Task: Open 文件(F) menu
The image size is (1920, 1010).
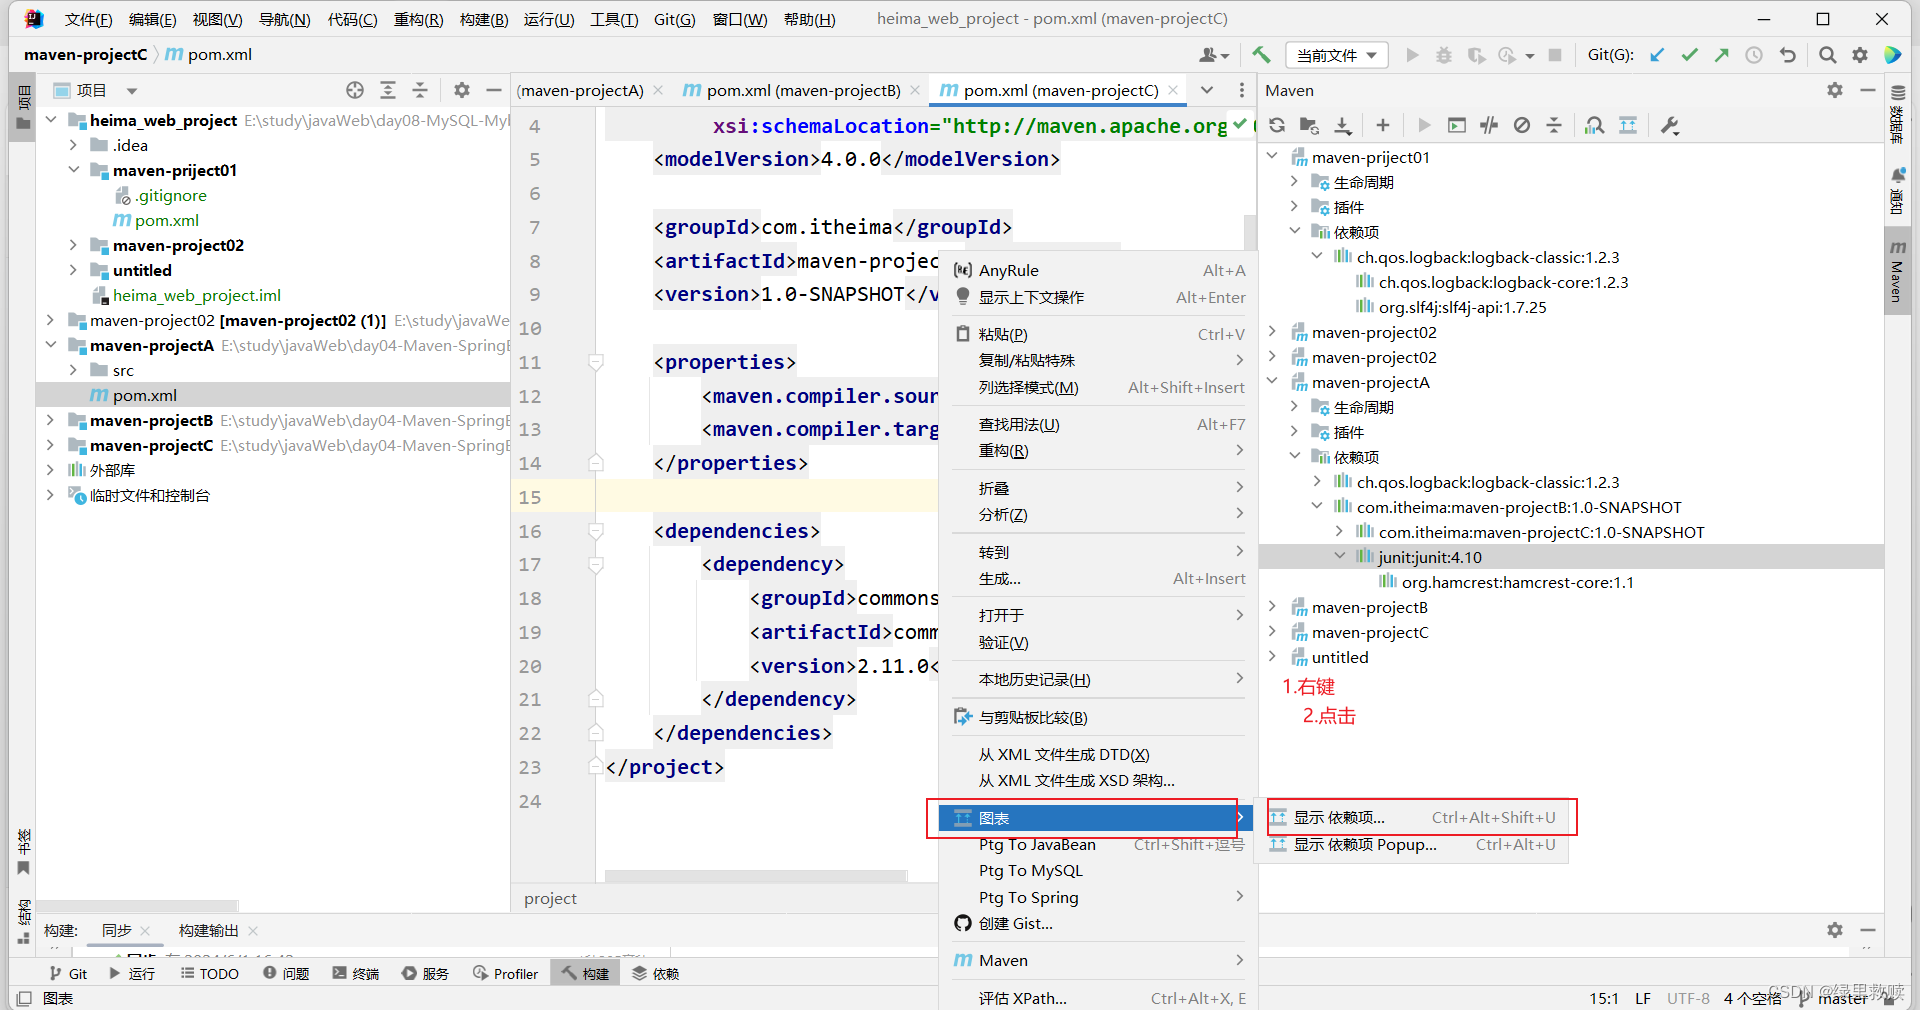Action: point(88,19)
